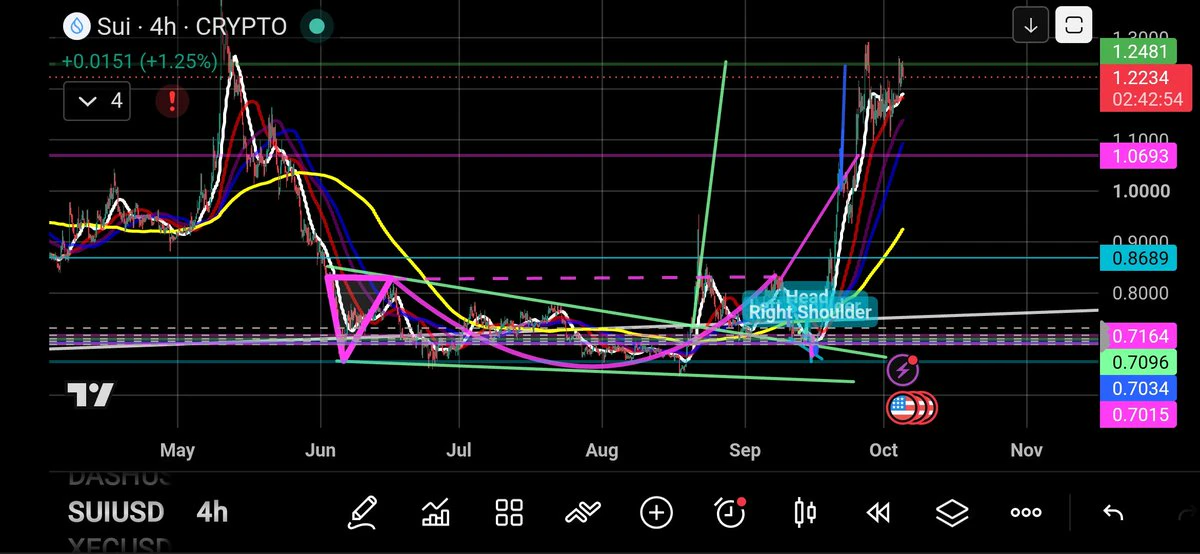Screen dimensions: 1200x554
Task: Click the Right Shoulder pattern label
Action: point(810,312)
